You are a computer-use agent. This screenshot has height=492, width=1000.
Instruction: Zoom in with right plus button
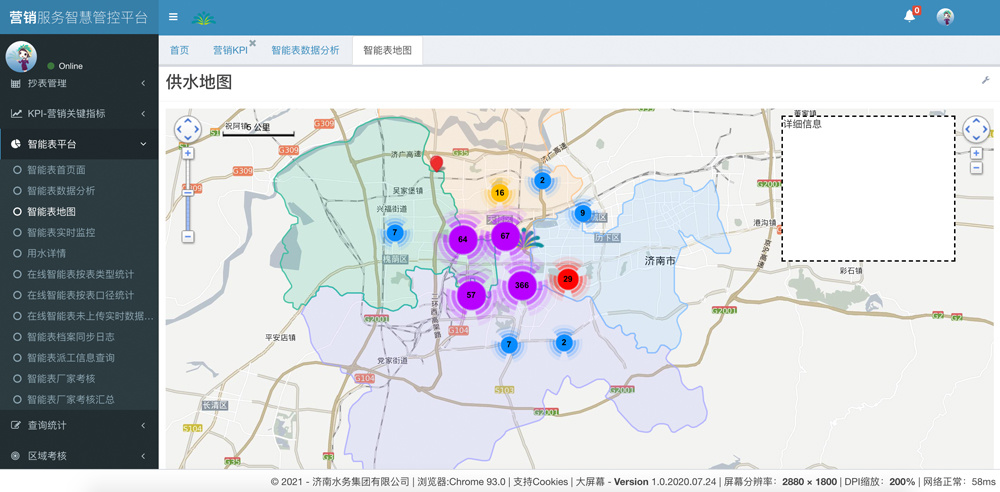pyautogui.click(x=976, y=153)
